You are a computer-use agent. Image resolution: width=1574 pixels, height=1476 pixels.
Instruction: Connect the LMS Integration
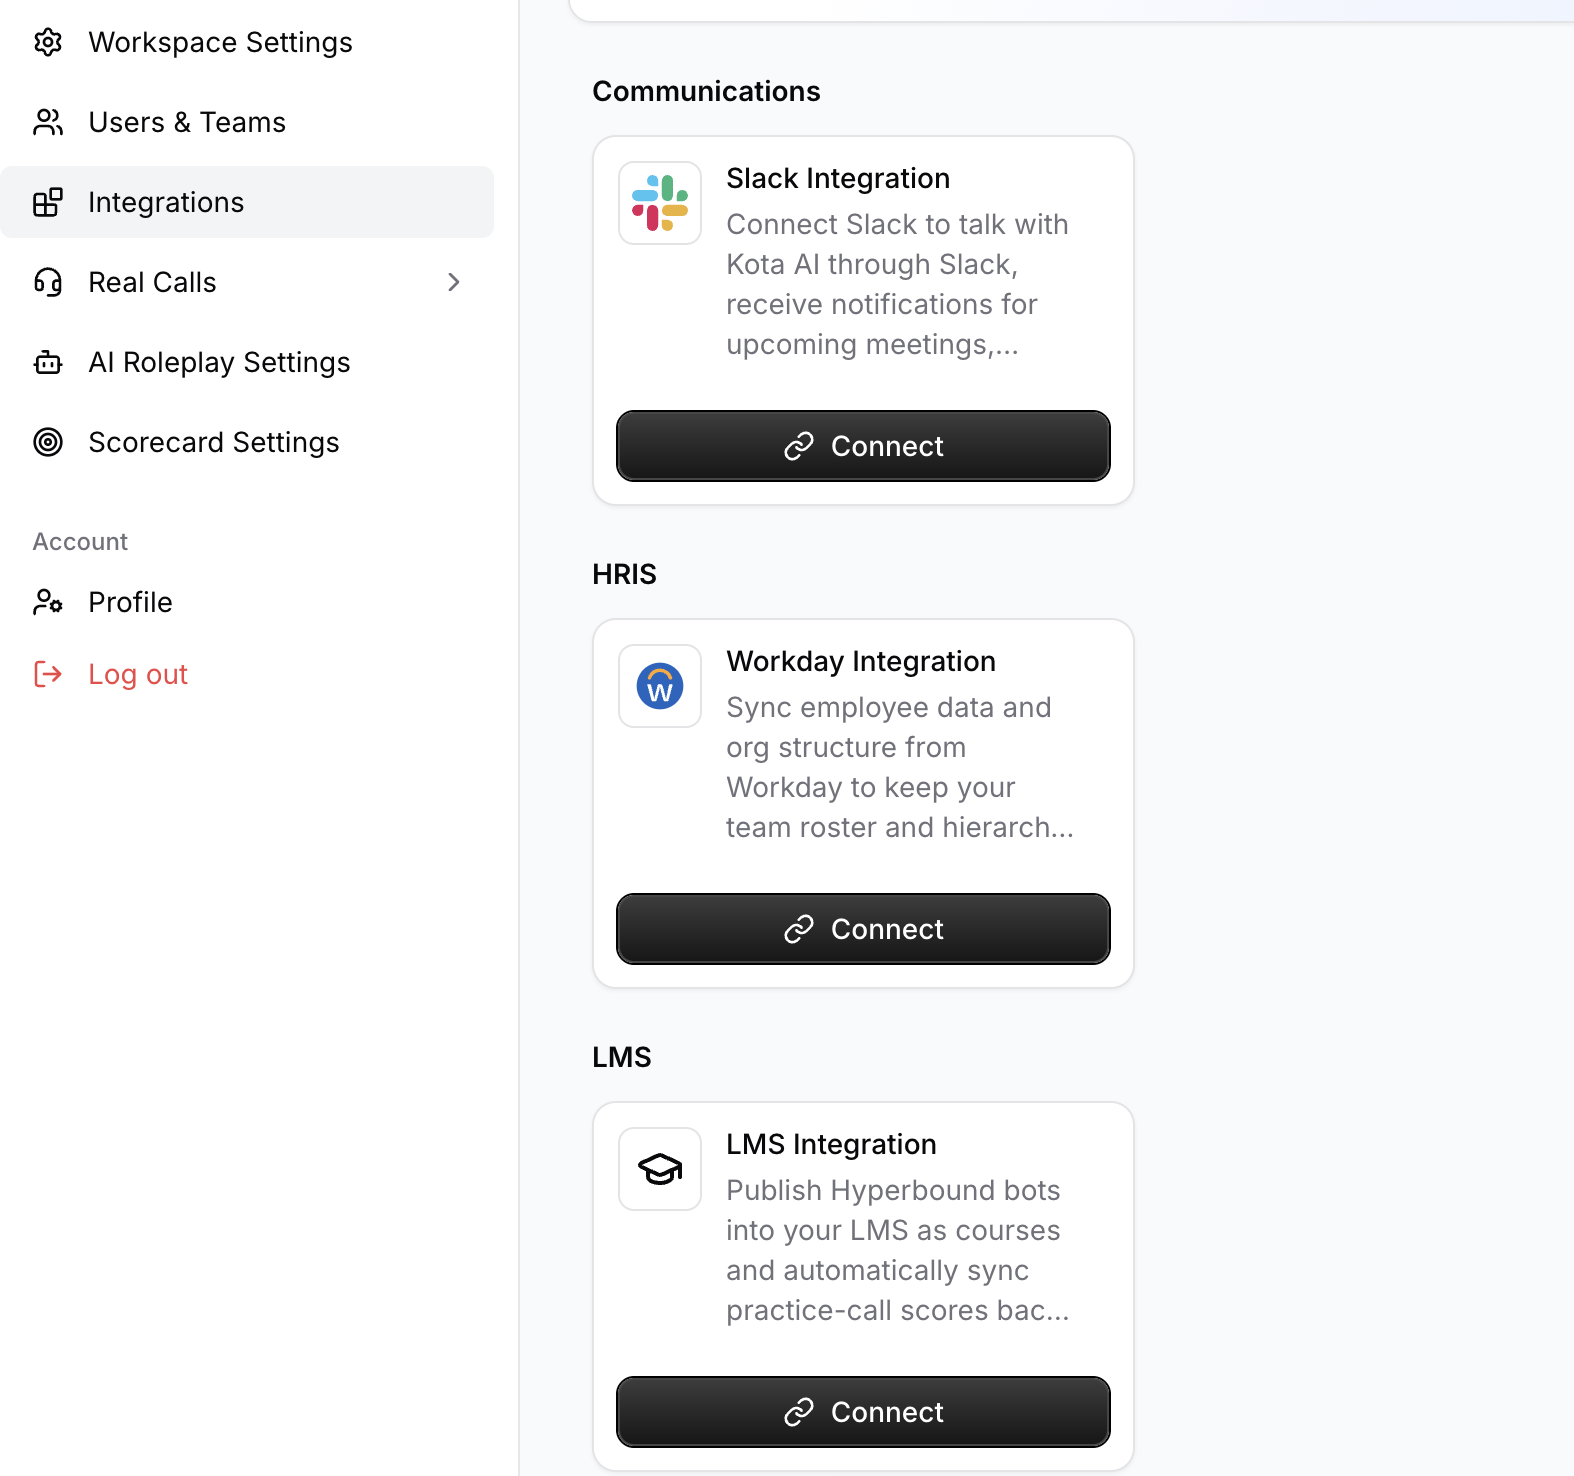[863, 1412]
